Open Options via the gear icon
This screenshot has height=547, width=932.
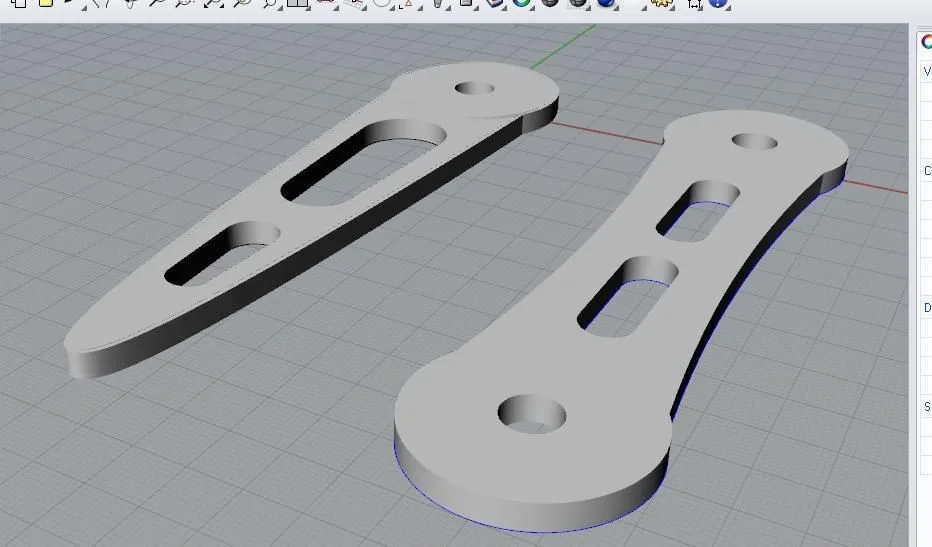[660, 2]
